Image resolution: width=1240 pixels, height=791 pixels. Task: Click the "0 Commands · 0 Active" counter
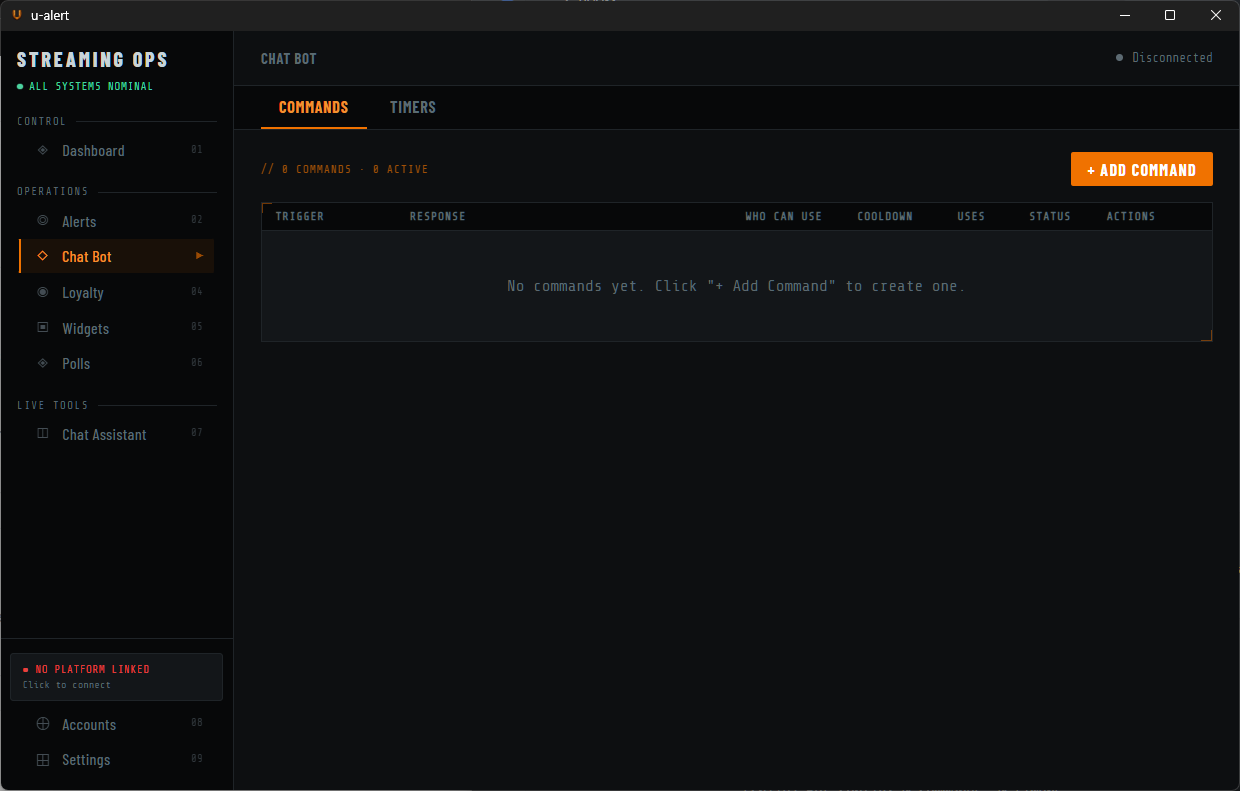point(345,169)
